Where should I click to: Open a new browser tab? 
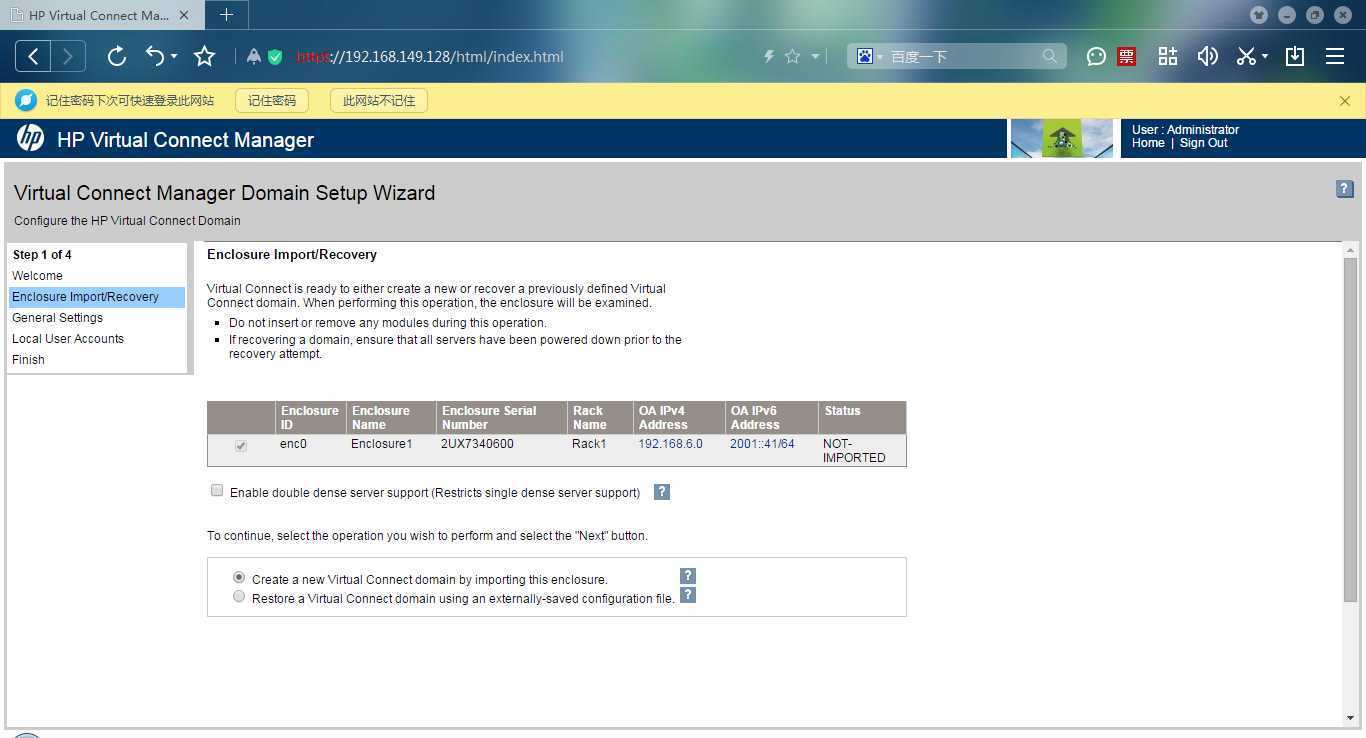(226, 15)
